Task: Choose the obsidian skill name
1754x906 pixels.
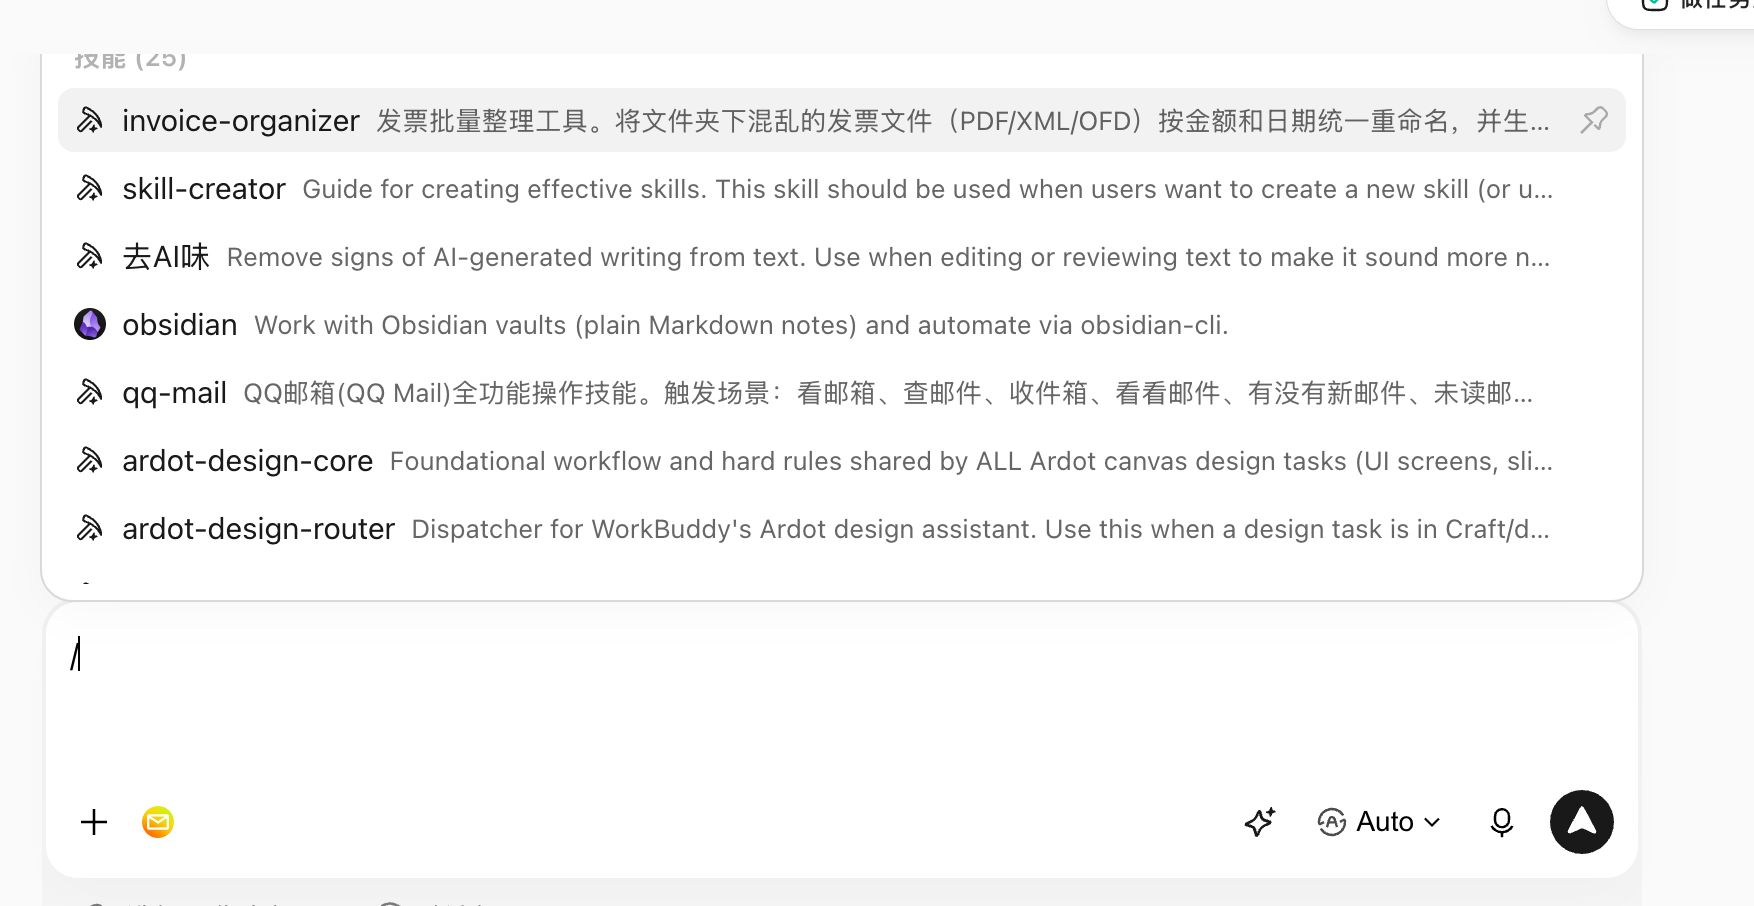Action: pos(180,325)
